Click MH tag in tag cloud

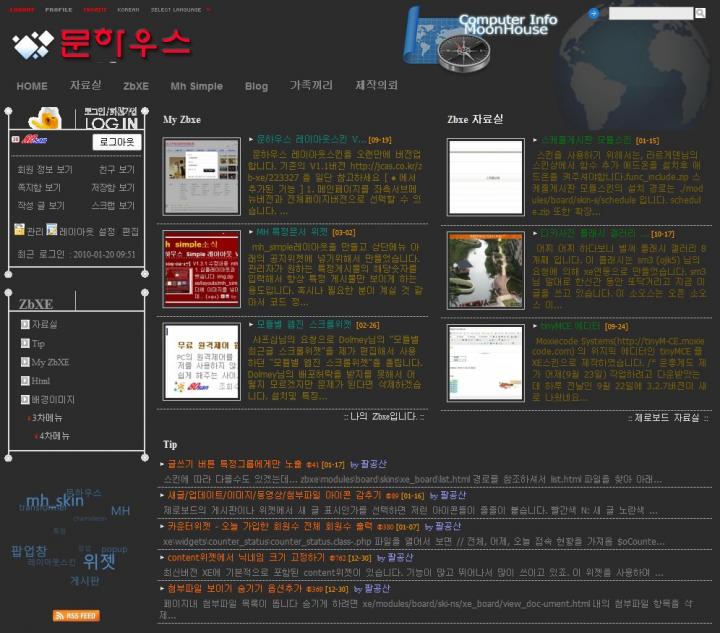coord(120,510)
